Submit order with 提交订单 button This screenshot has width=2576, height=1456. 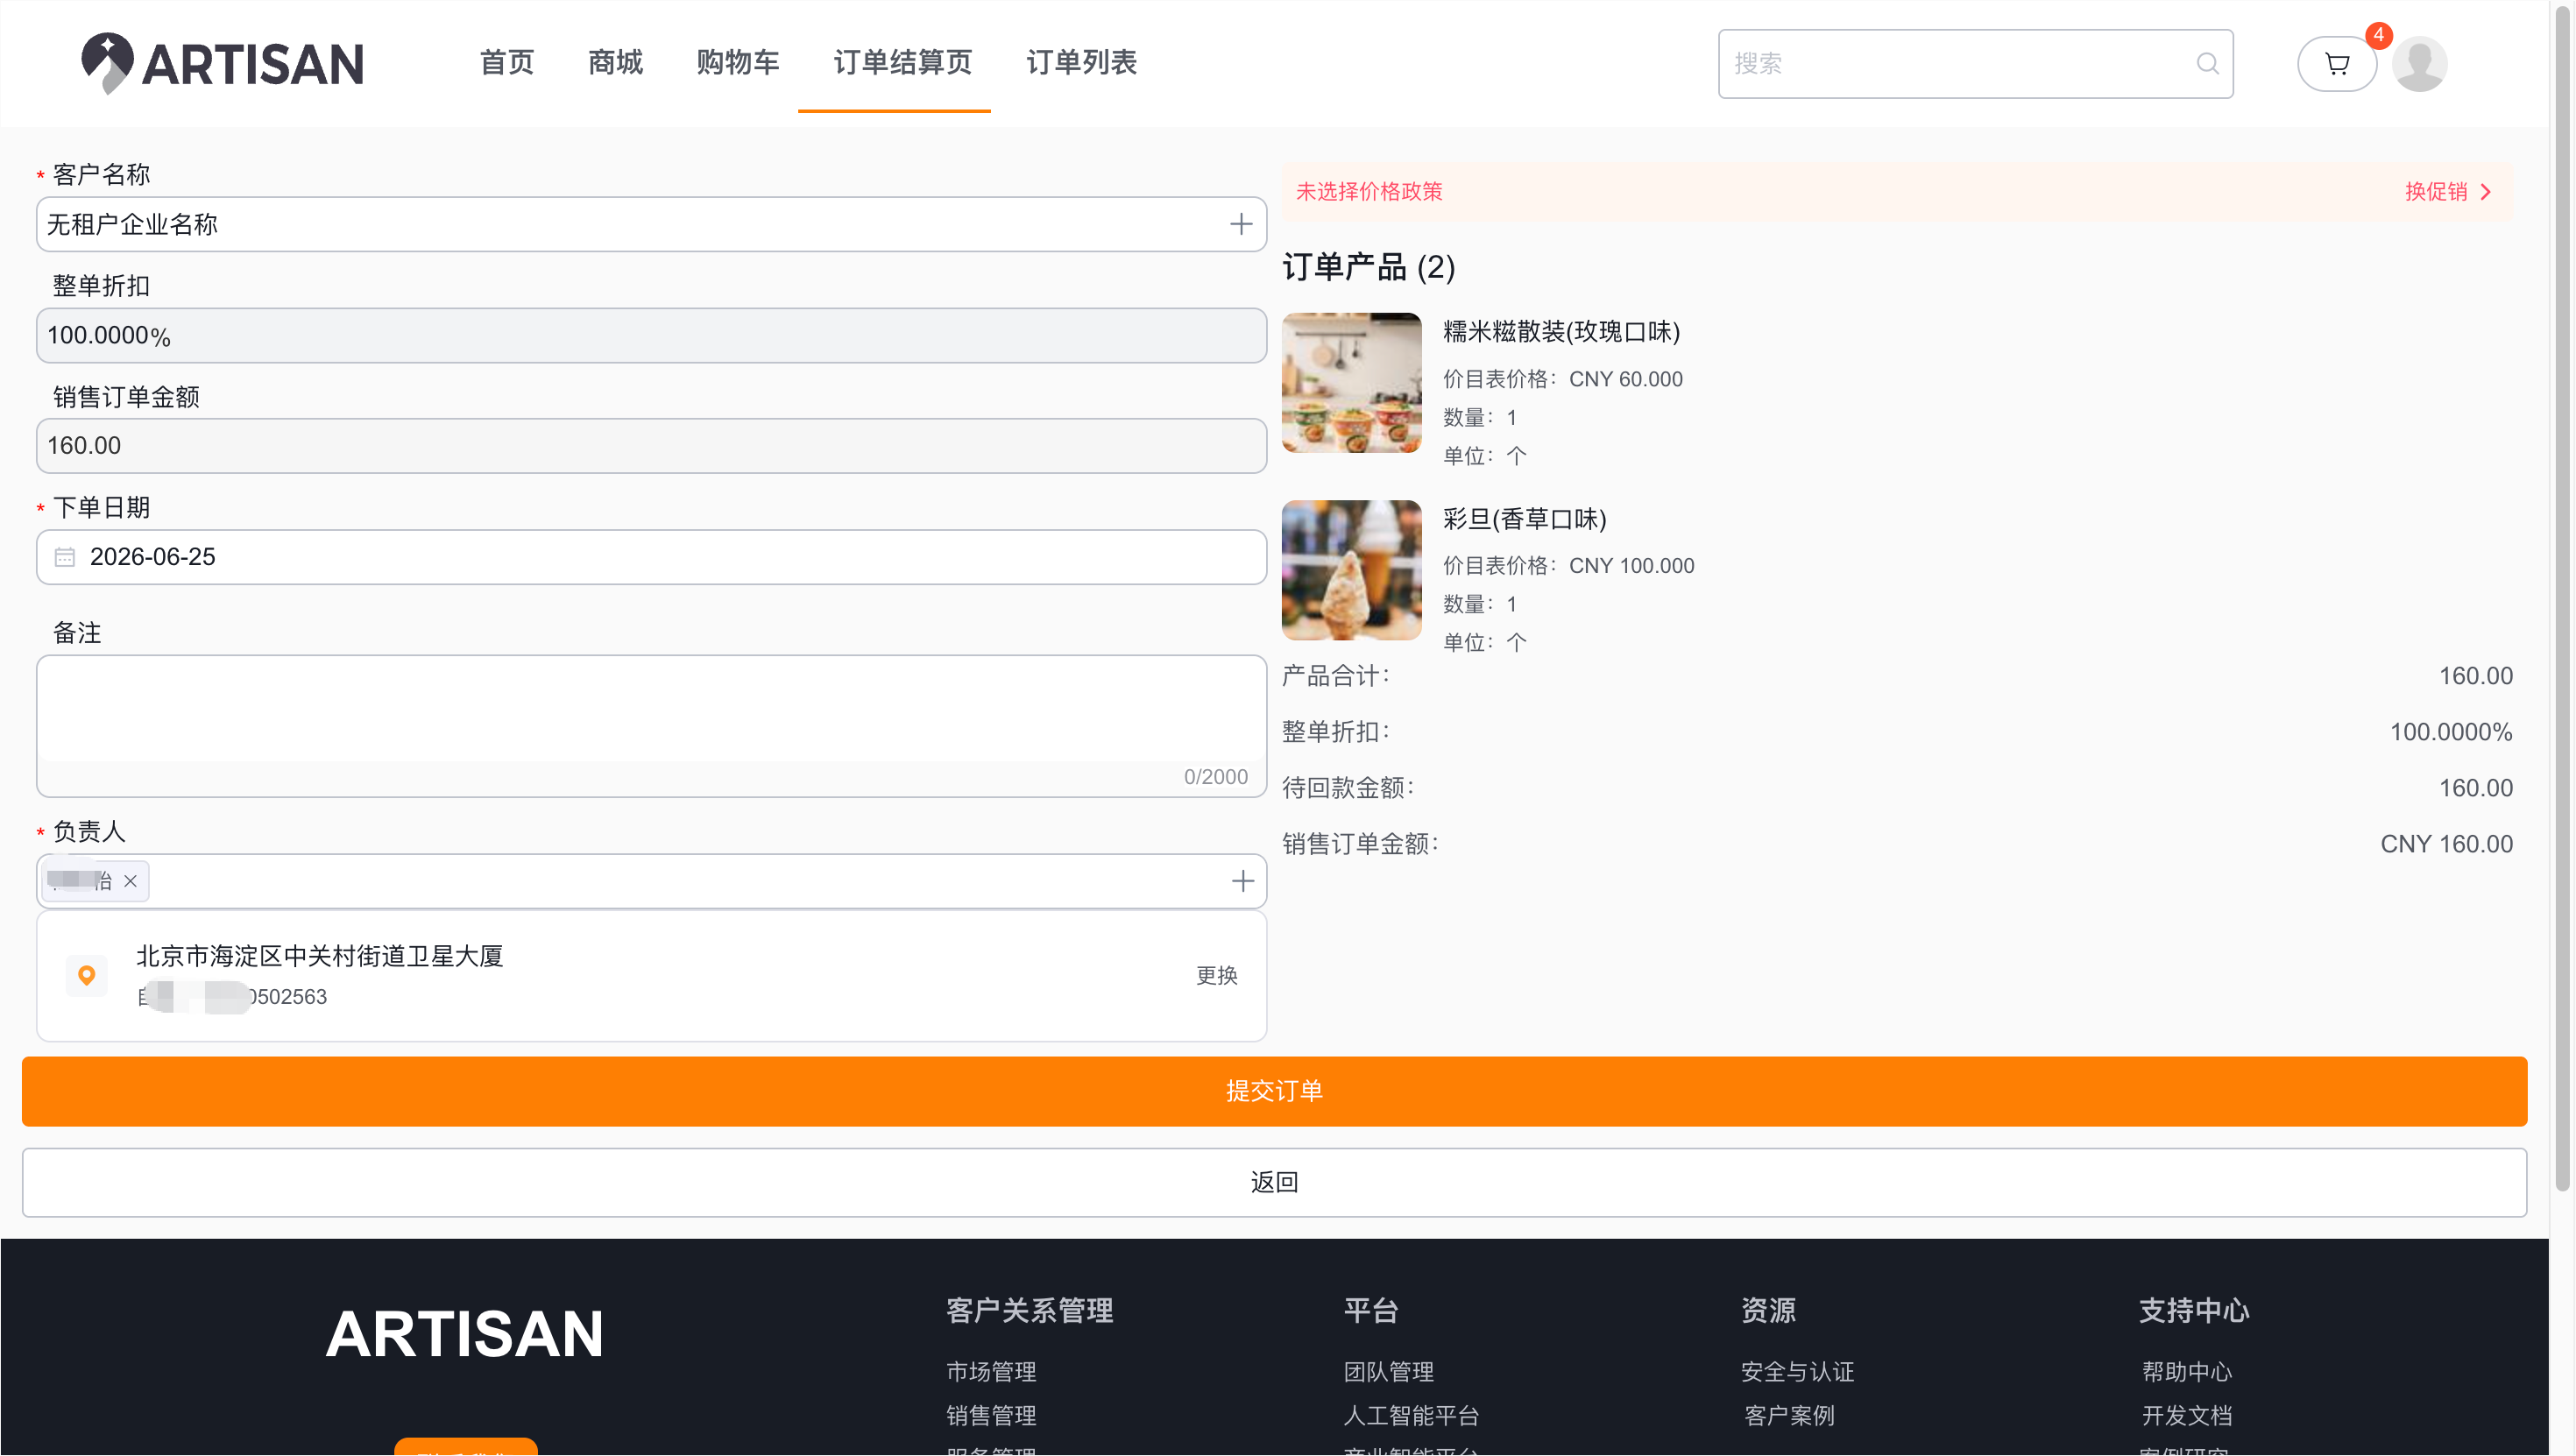pos(1274,1091)
